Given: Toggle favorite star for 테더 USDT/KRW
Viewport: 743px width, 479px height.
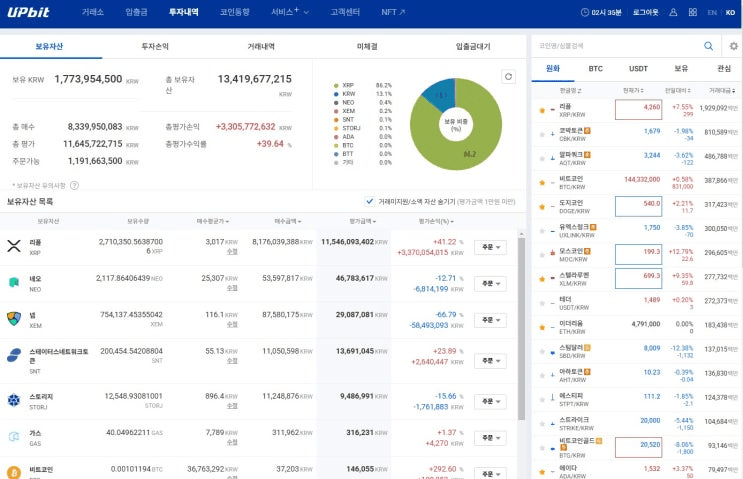Looking at the screenshot, I should click(x=542, y=303).
